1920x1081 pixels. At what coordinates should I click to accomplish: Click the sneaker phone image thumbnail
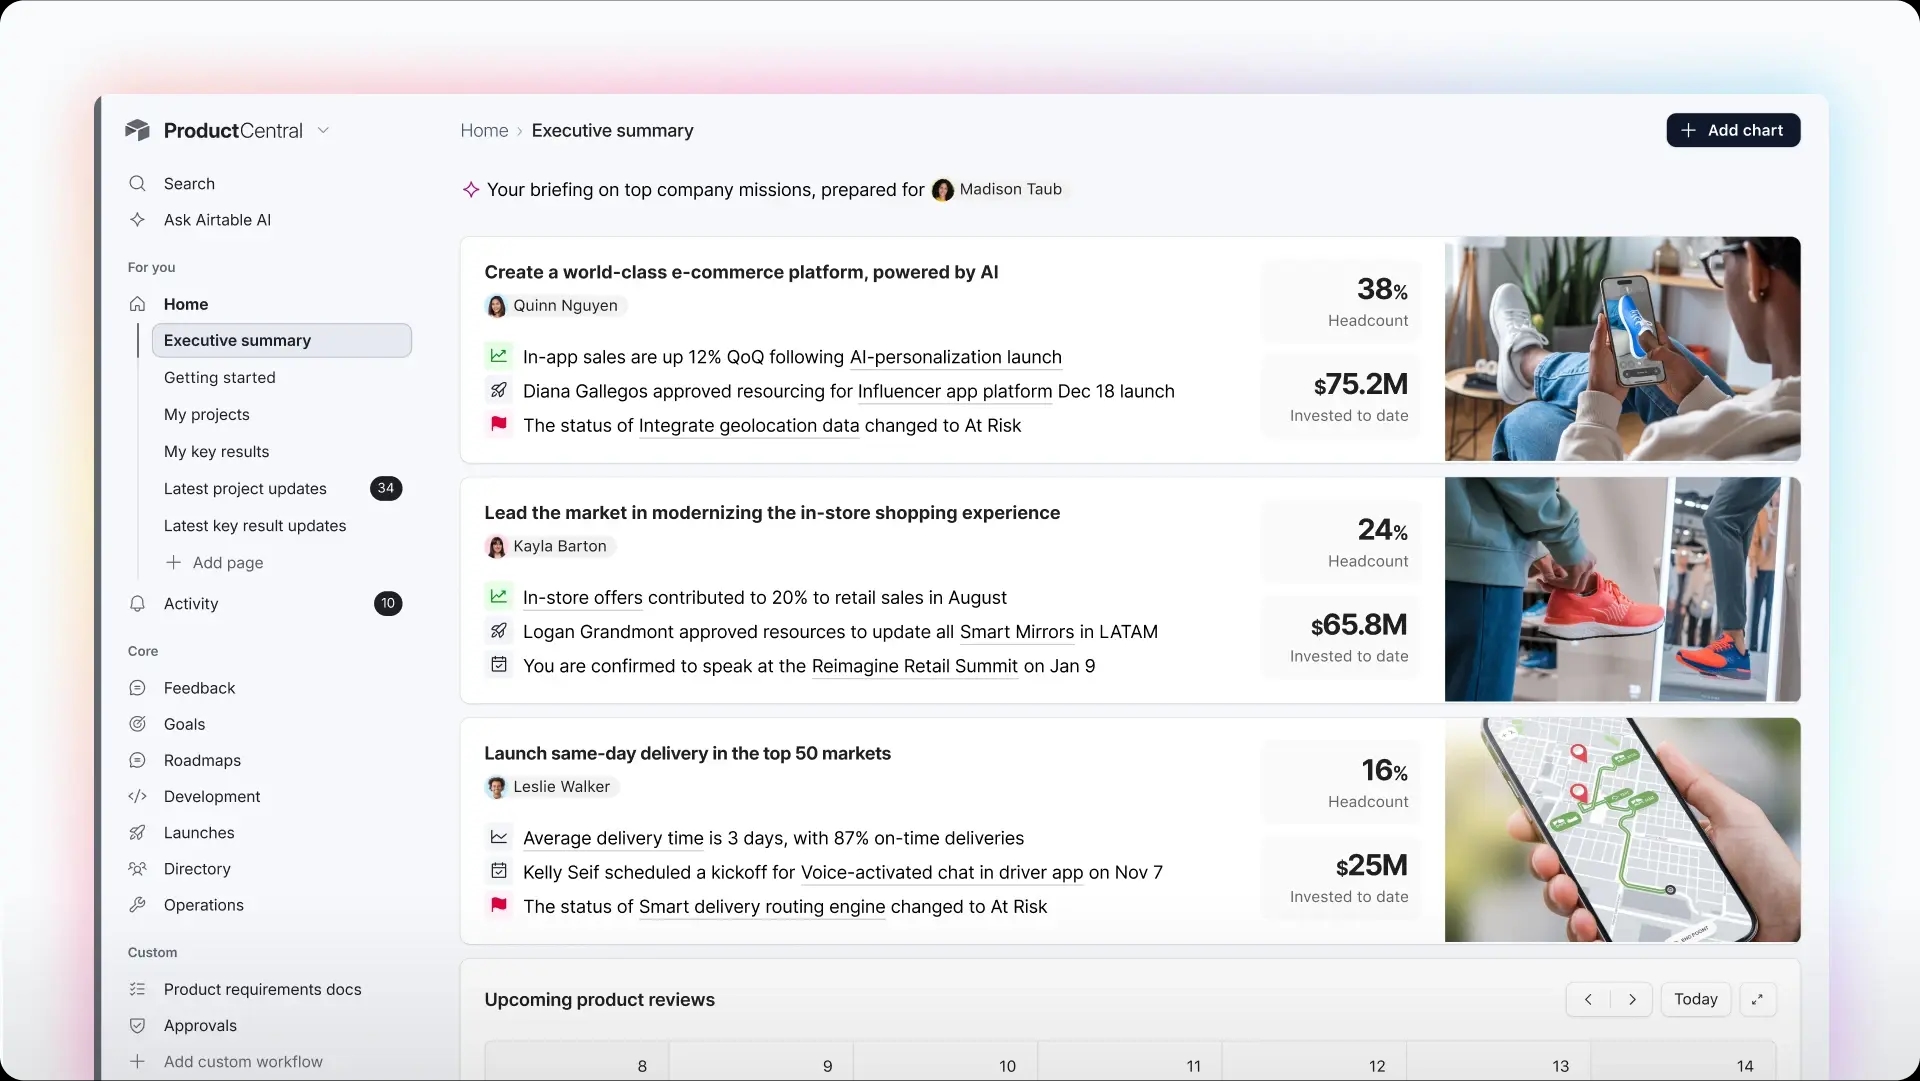click(x=1622, y=349)
